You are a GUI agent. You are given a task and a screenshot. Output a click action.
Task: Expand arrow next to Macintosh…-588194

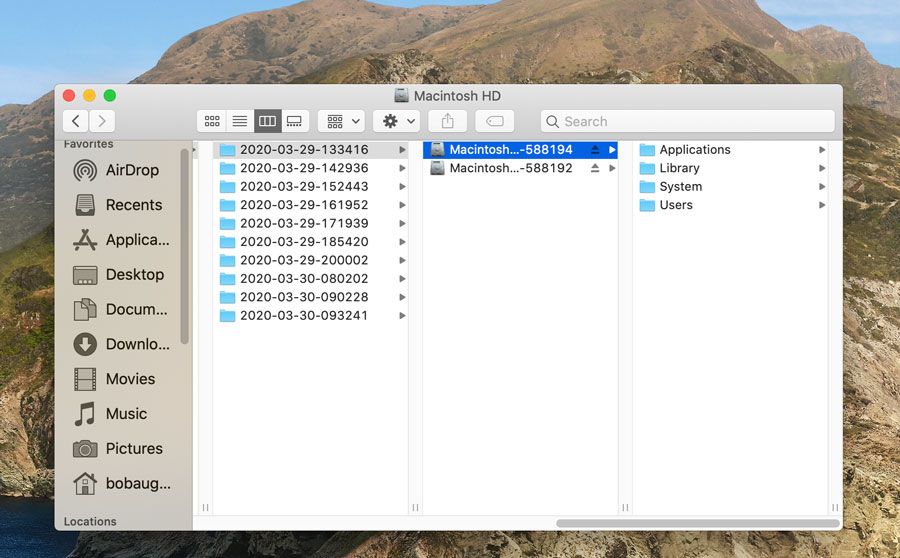(612, 150)
